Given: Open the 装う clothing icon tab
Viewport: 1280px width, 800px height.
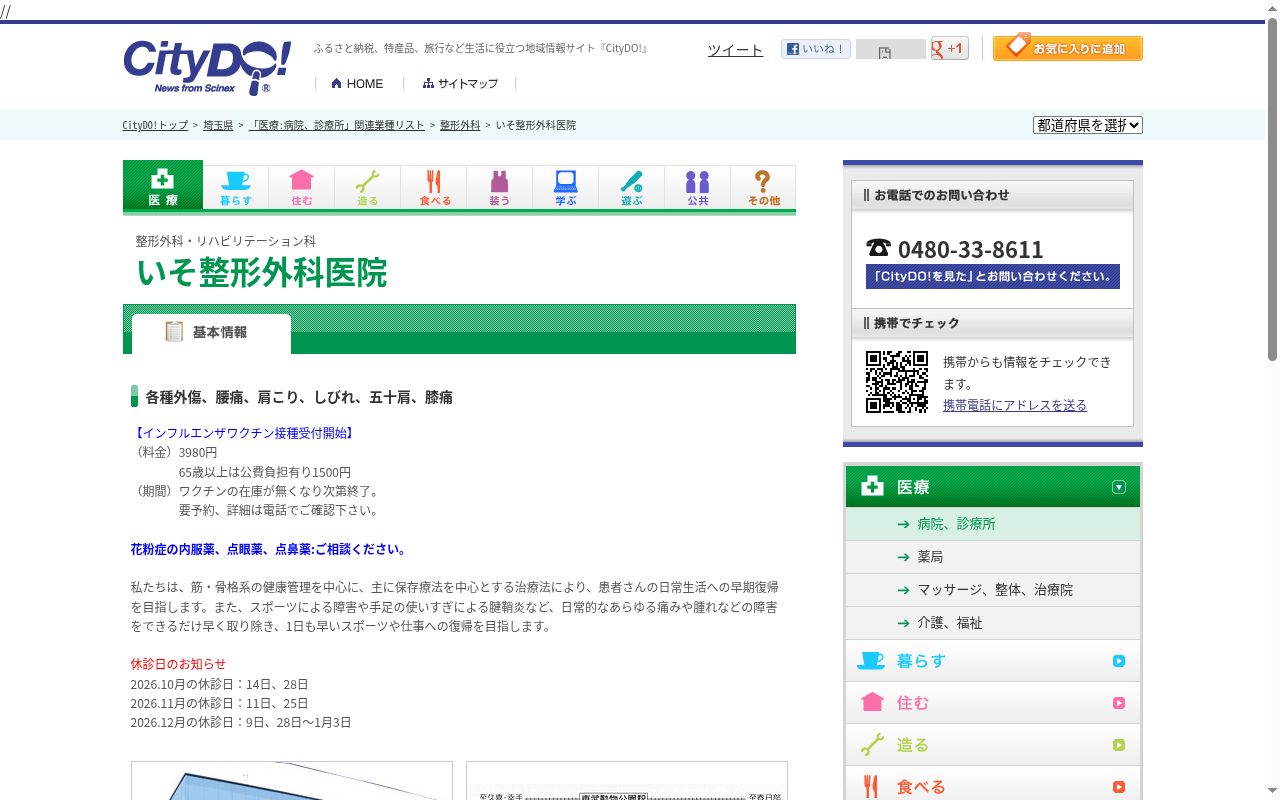Looking at the screenshot, I should [500, 187].
